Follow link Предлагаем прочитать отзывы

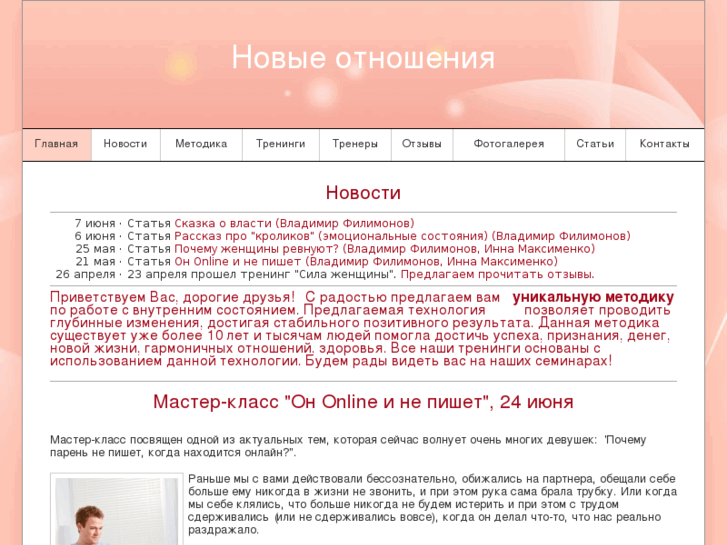pyautogui.click(x=497, y=275)
